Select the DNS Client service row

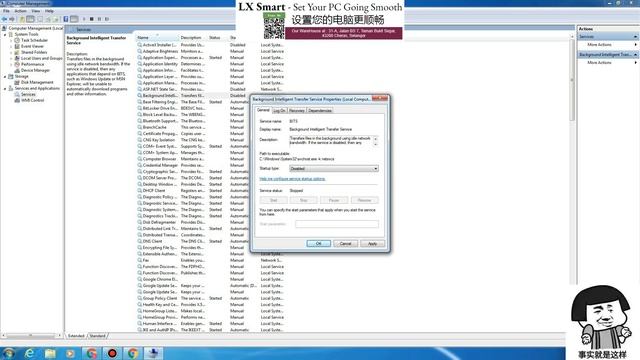[x=210, y=241]
